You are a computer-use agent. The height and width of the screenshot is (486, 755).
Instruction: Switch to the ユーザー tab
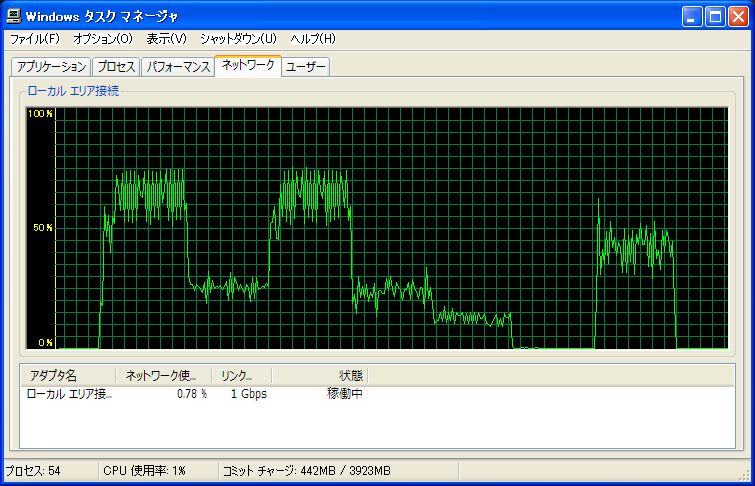pyautogui.click(x=306, y=67)
